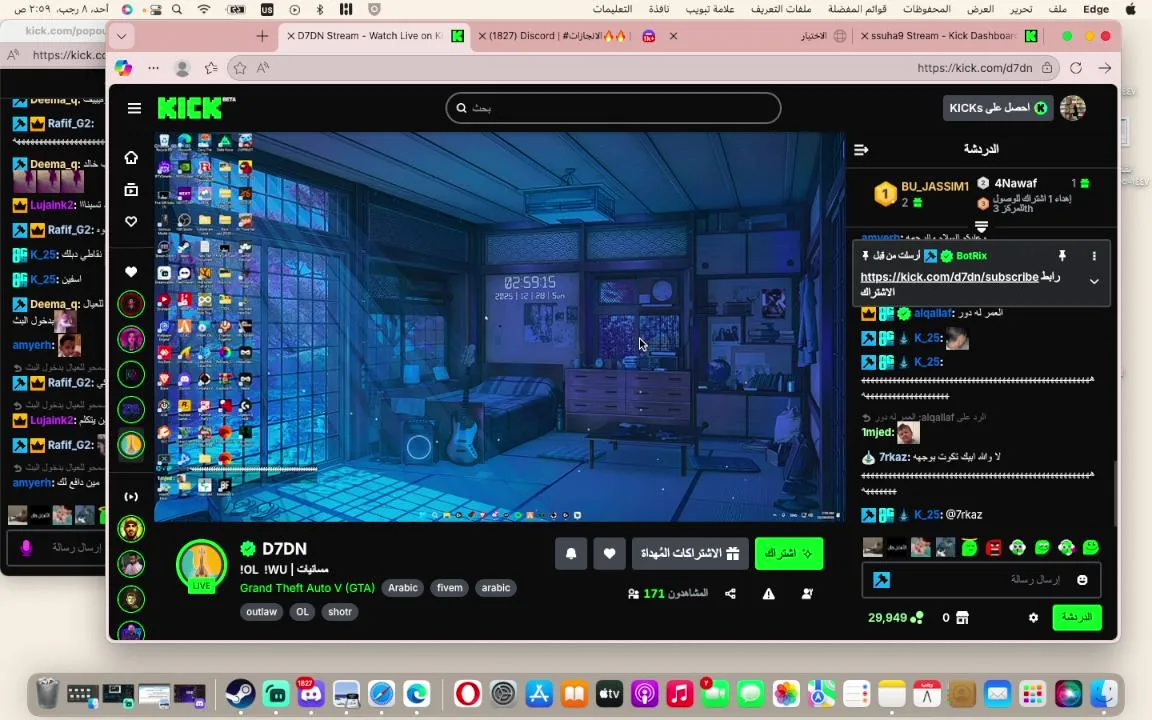Click the live stream video player
Screen dimensions: 1152x720
[x=499, y=327]
